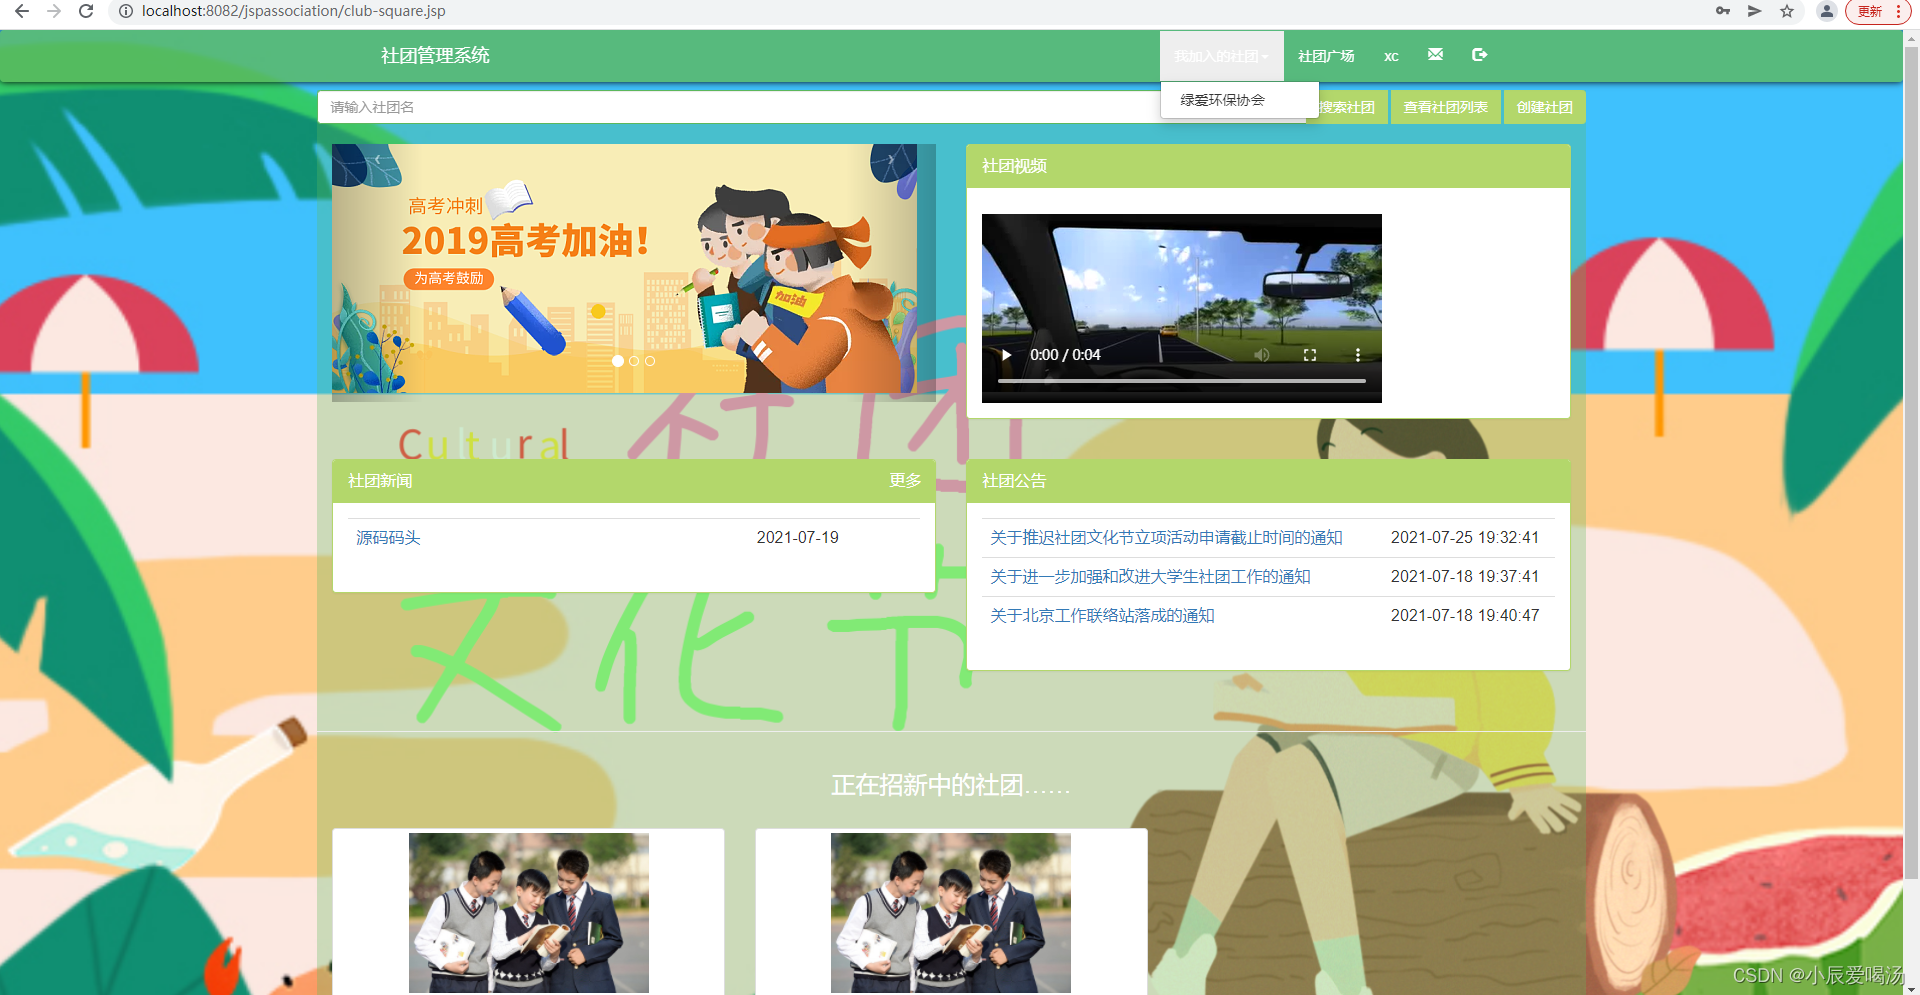The width and height of the screenshot is (1920, 995).
Task: Click the first recruiting club photo
Action: [529, 913]
